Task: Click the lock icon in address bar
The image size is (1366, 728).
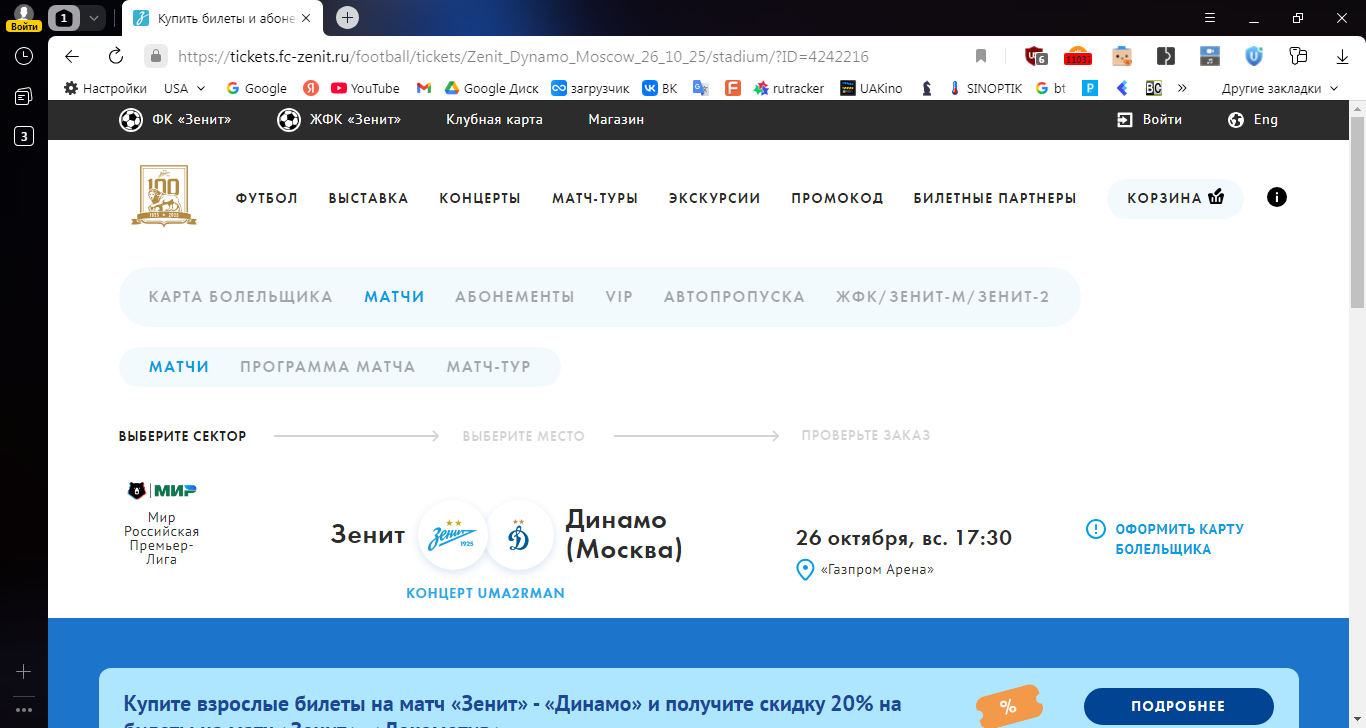Action: [x=155, y=56]
